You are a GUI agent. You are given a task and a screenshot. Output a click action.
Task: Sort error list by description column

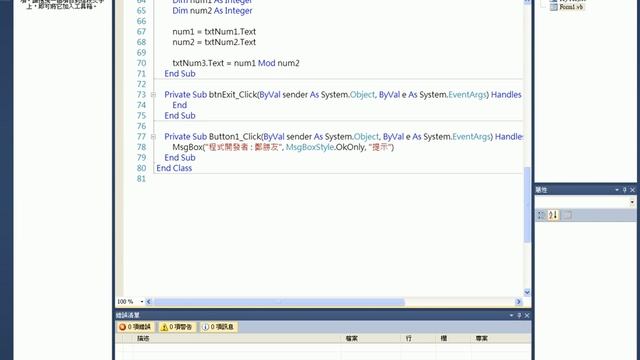[237, 338]
